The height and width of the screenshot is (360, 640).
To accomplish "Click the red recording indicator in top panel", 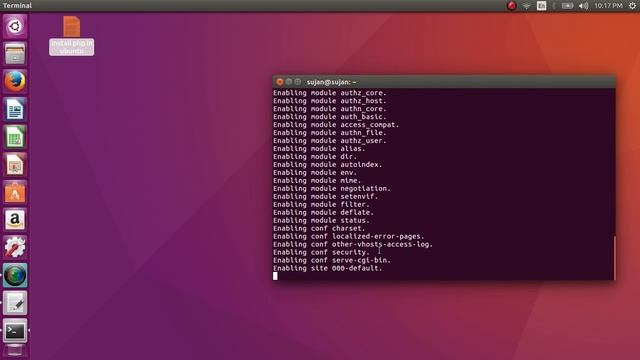I will (x=511, y=6).
